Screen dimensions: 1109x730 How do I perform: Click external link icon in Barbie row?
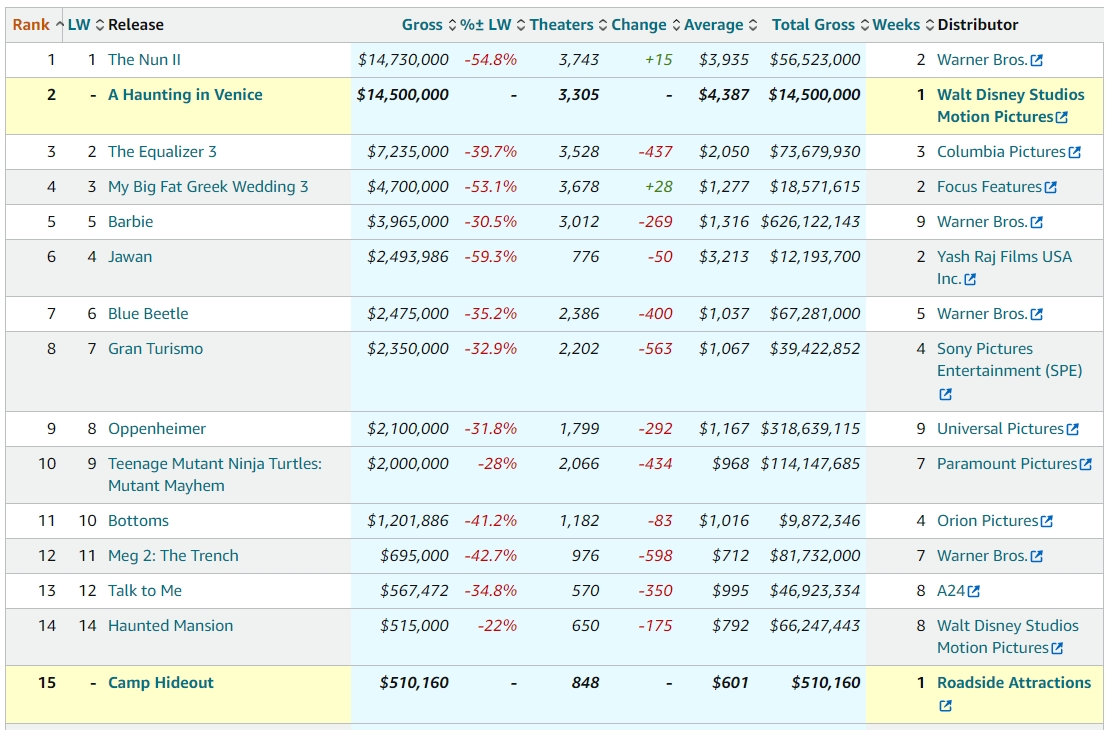(x=1037, y=223)
